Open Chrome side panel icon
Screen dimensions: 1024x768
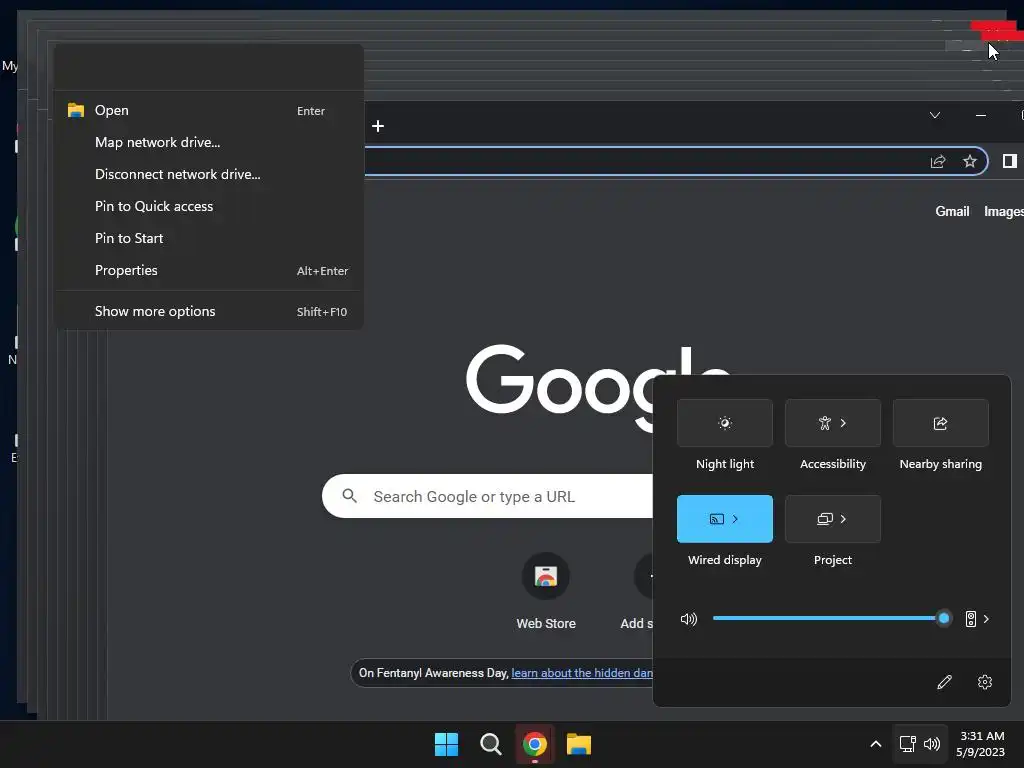[x=1010, y=161]
